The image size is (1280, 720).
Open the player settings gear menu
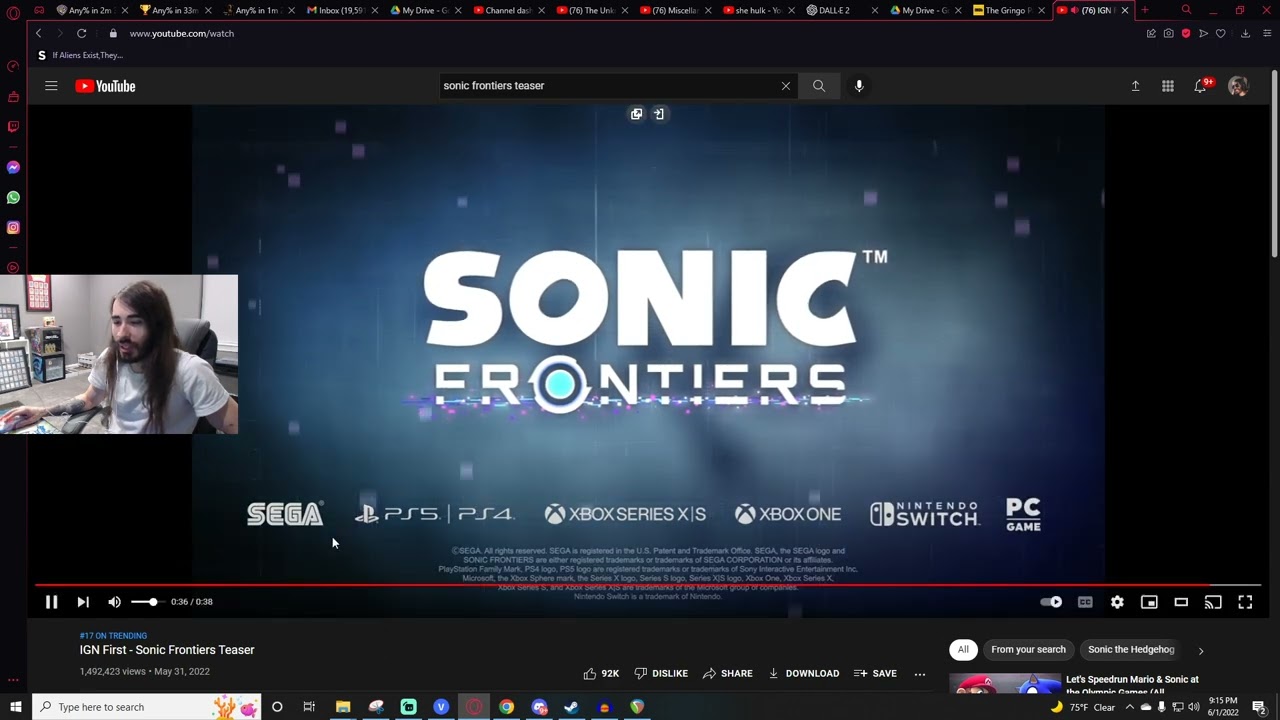(x=1117, y=602)
